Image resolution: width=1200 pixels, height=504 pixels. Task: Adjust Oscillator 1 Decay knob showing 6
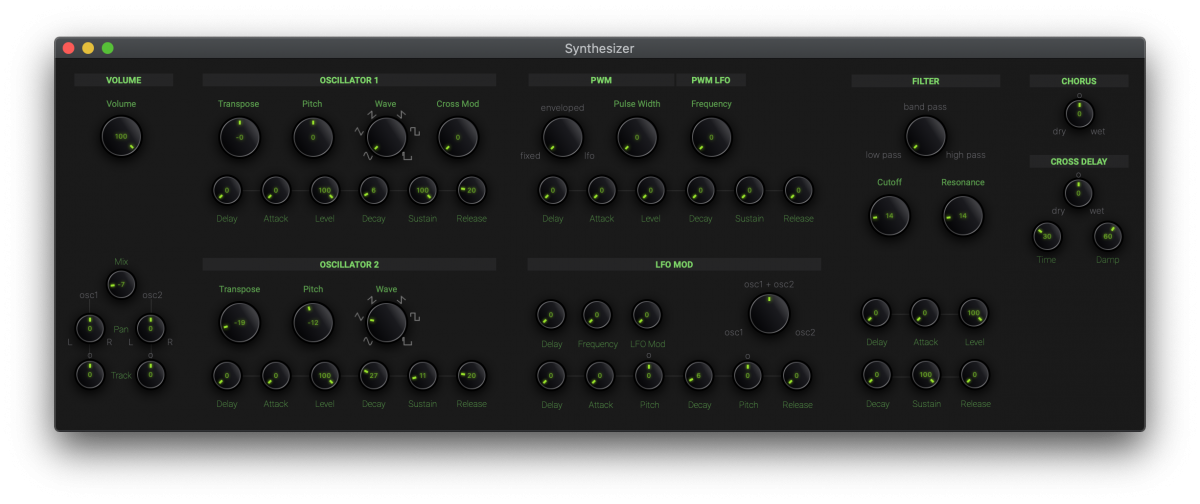point(374,190)
